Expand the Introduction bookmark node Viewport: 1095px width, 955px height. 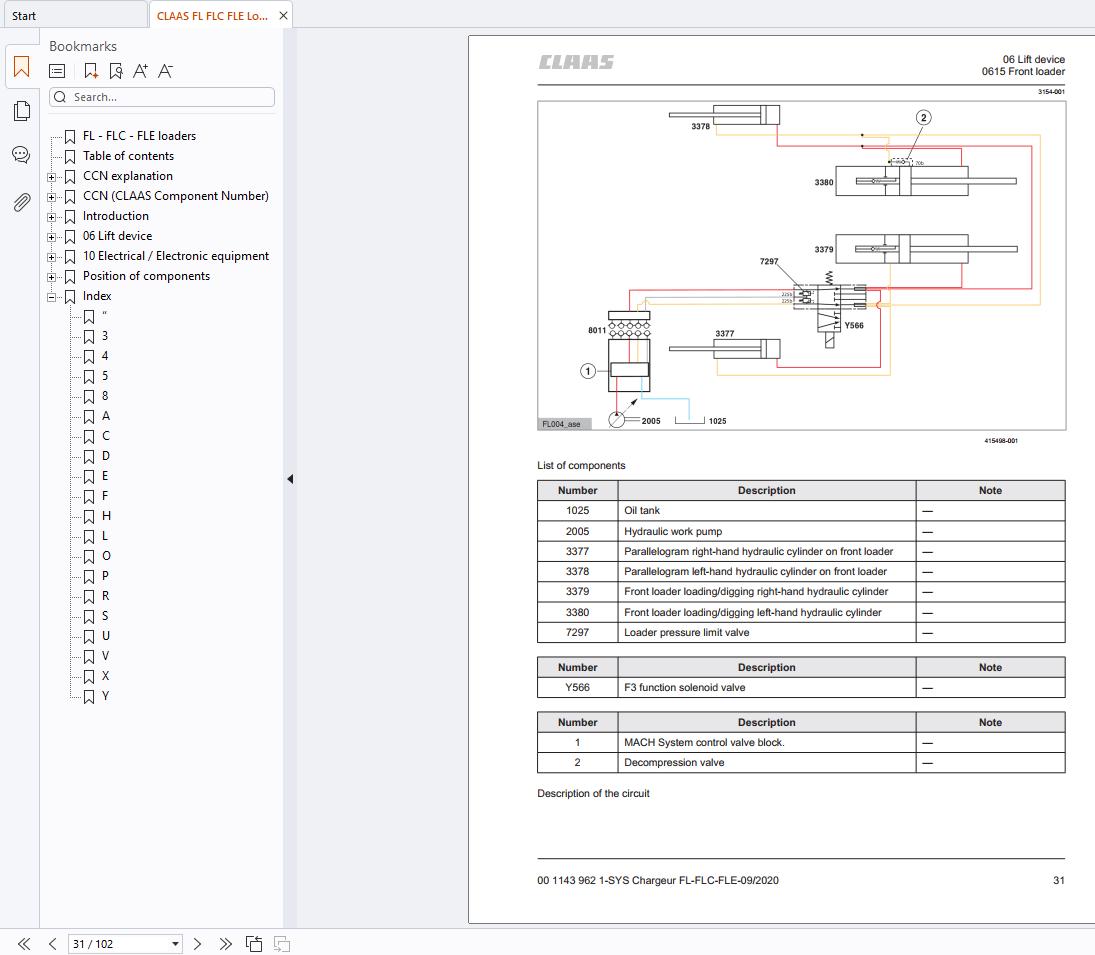pyautogui.click(x=52, y=217)
